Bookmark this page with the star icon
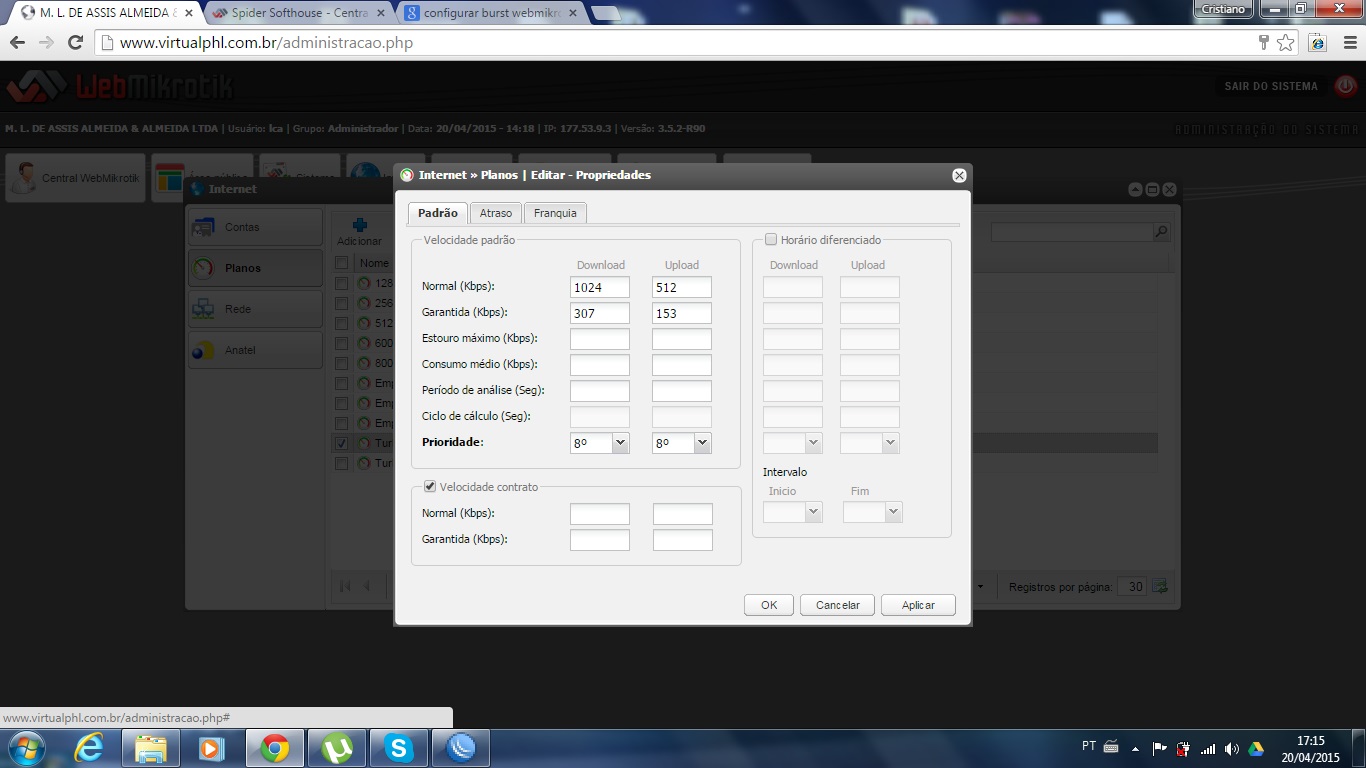 (x=1286, y=43)
